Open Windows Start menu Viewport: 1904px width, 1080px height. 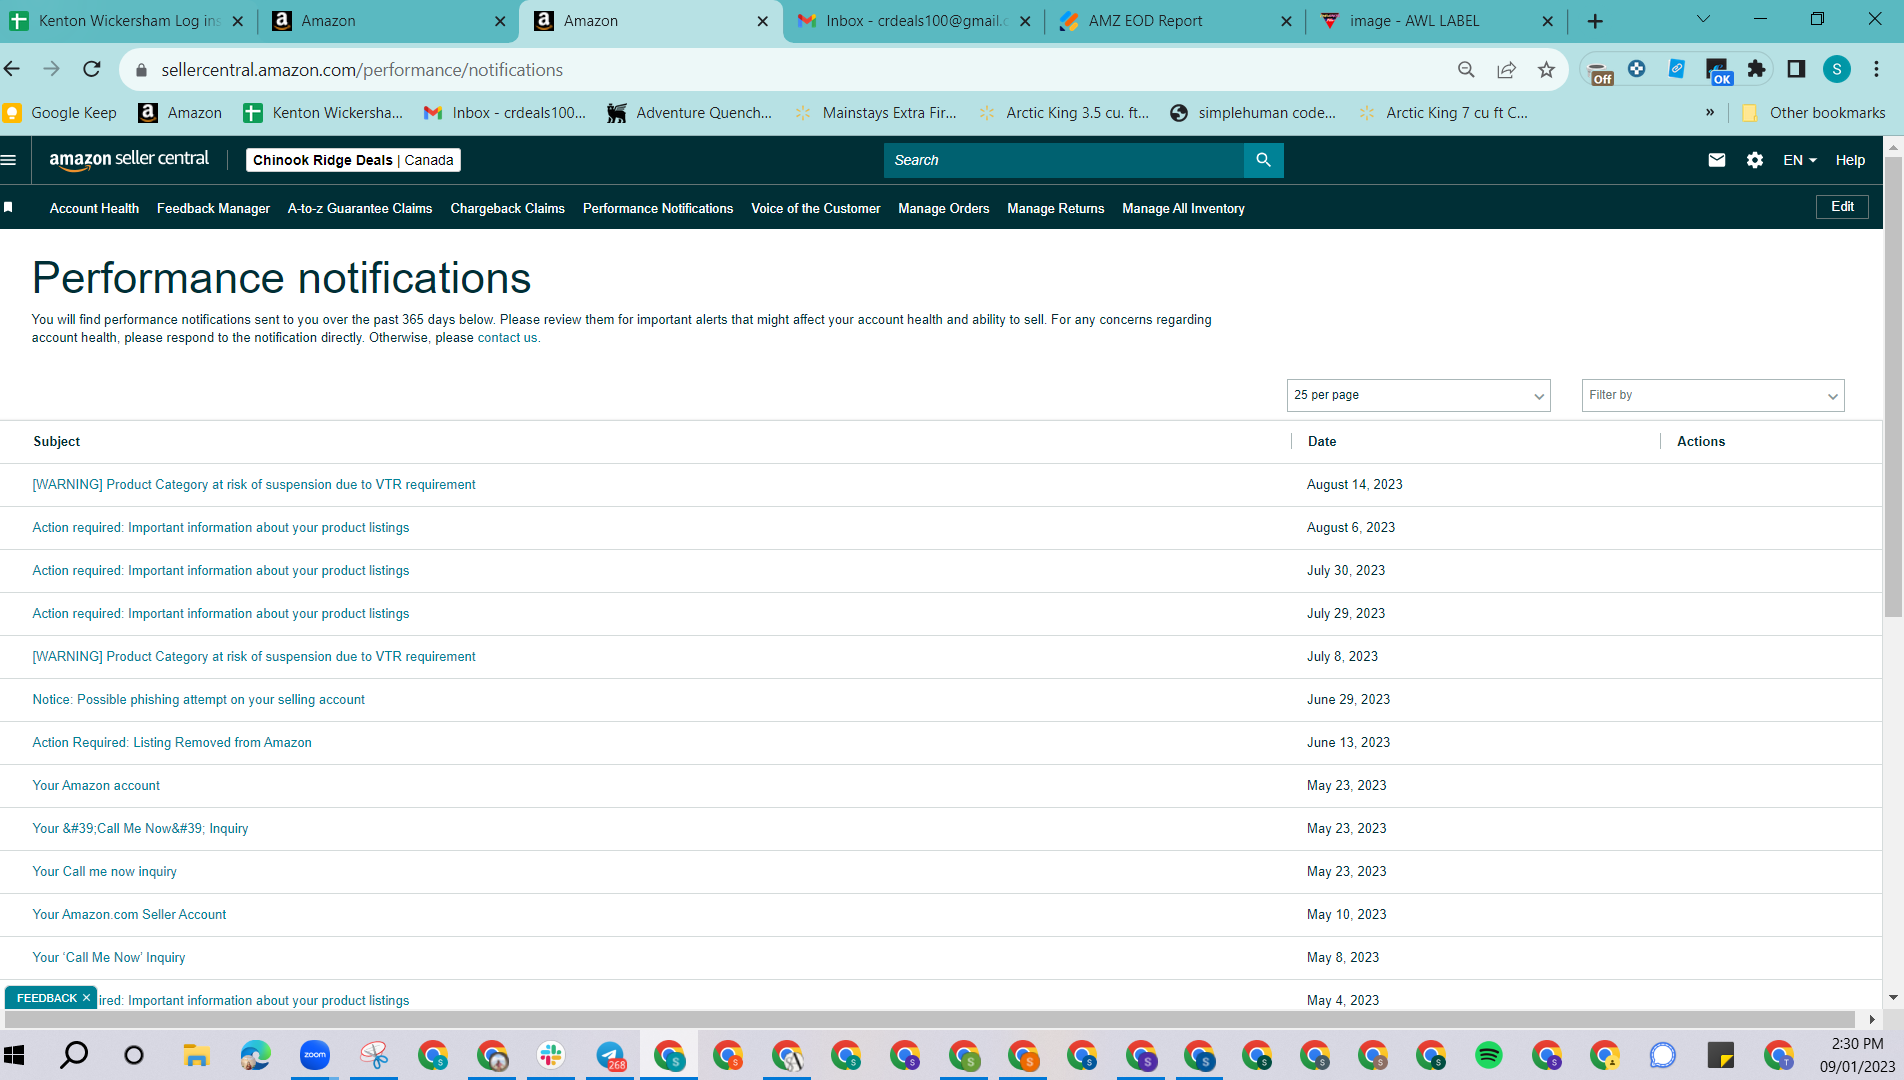[14, 1055]
